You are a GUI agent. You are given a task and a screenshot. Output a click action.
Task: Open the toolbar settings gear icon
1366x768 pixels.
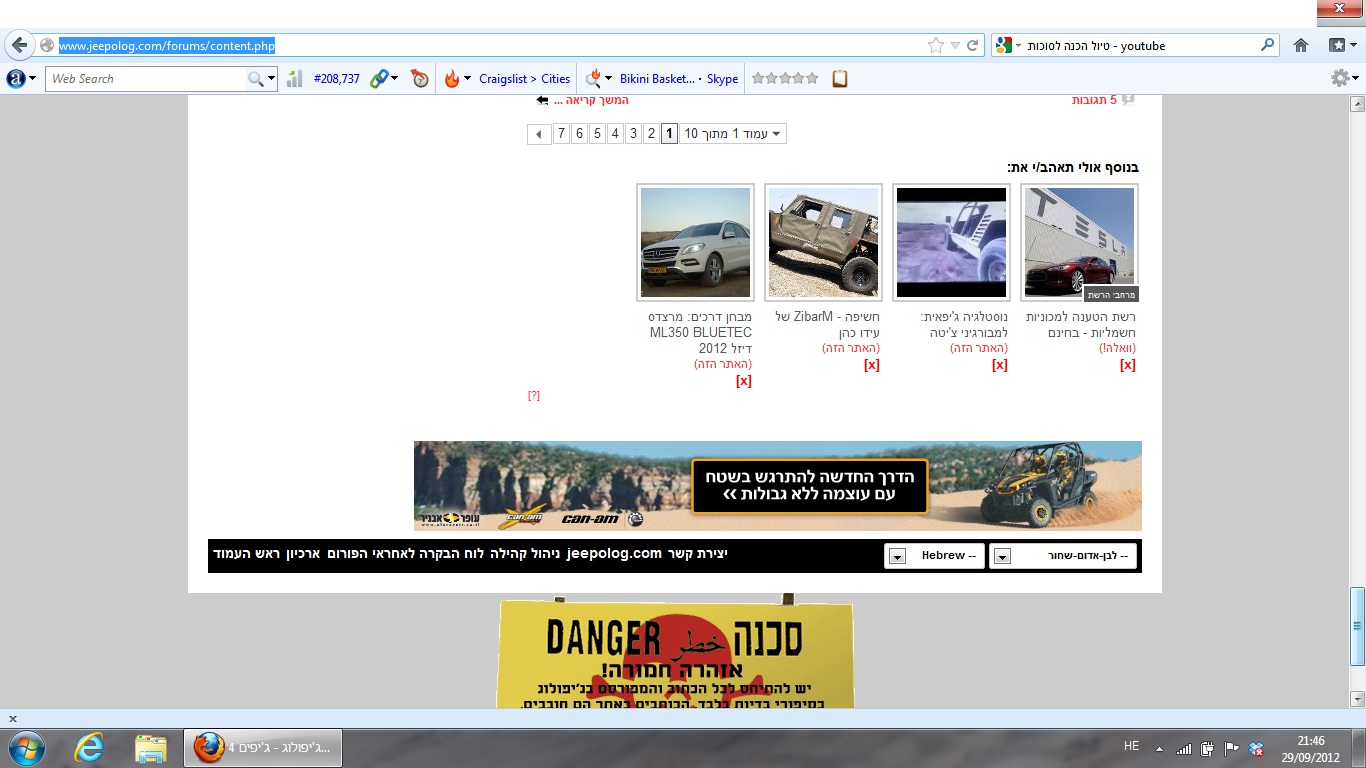coord(1339,78)
